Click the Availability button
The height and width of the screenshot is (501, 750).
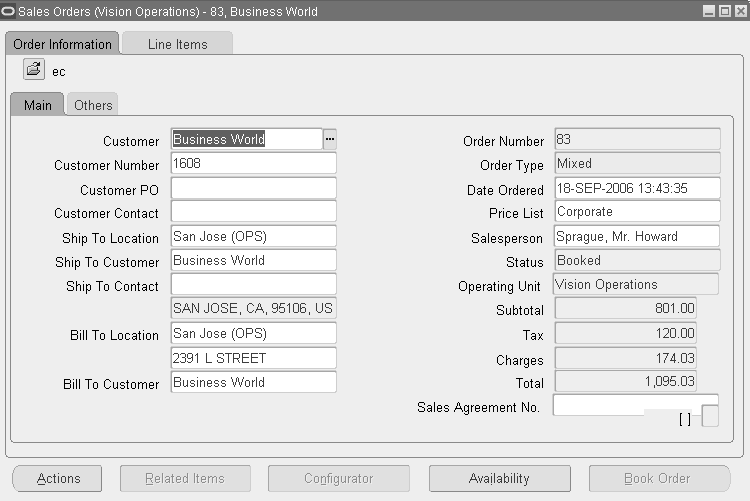pos(500,479)
